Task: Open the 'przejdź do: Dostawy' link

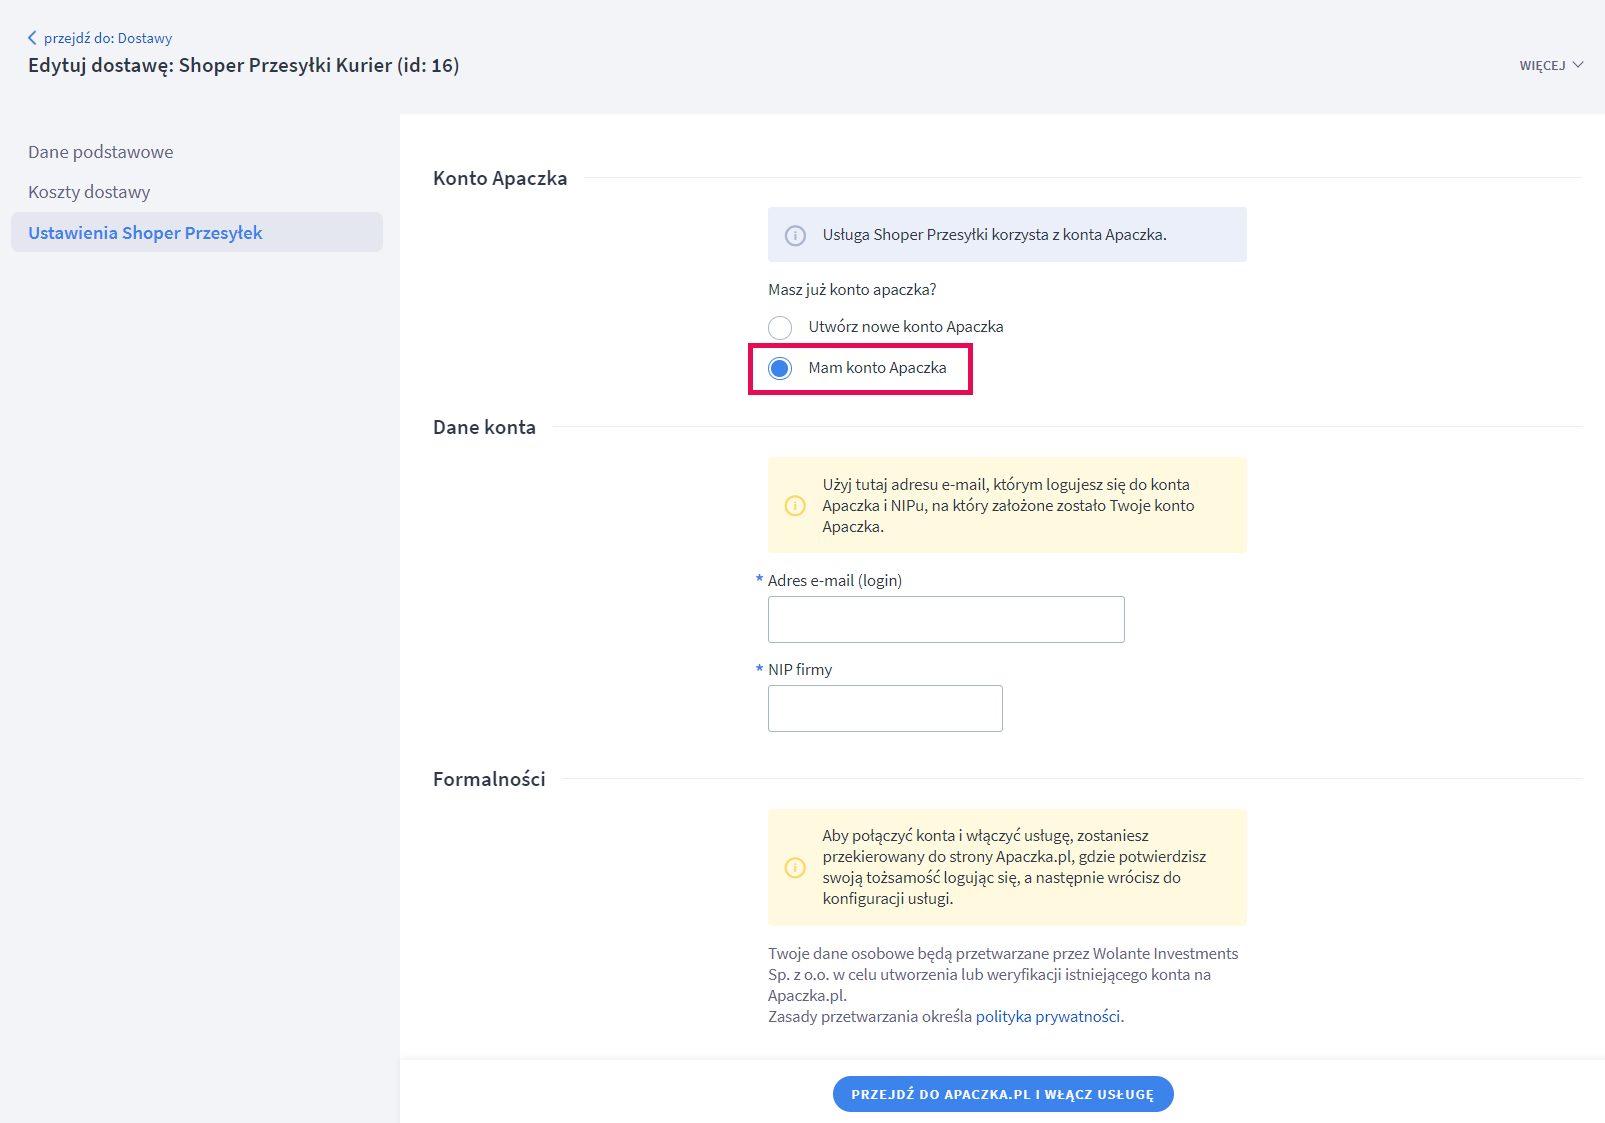Action: point(108,38)
